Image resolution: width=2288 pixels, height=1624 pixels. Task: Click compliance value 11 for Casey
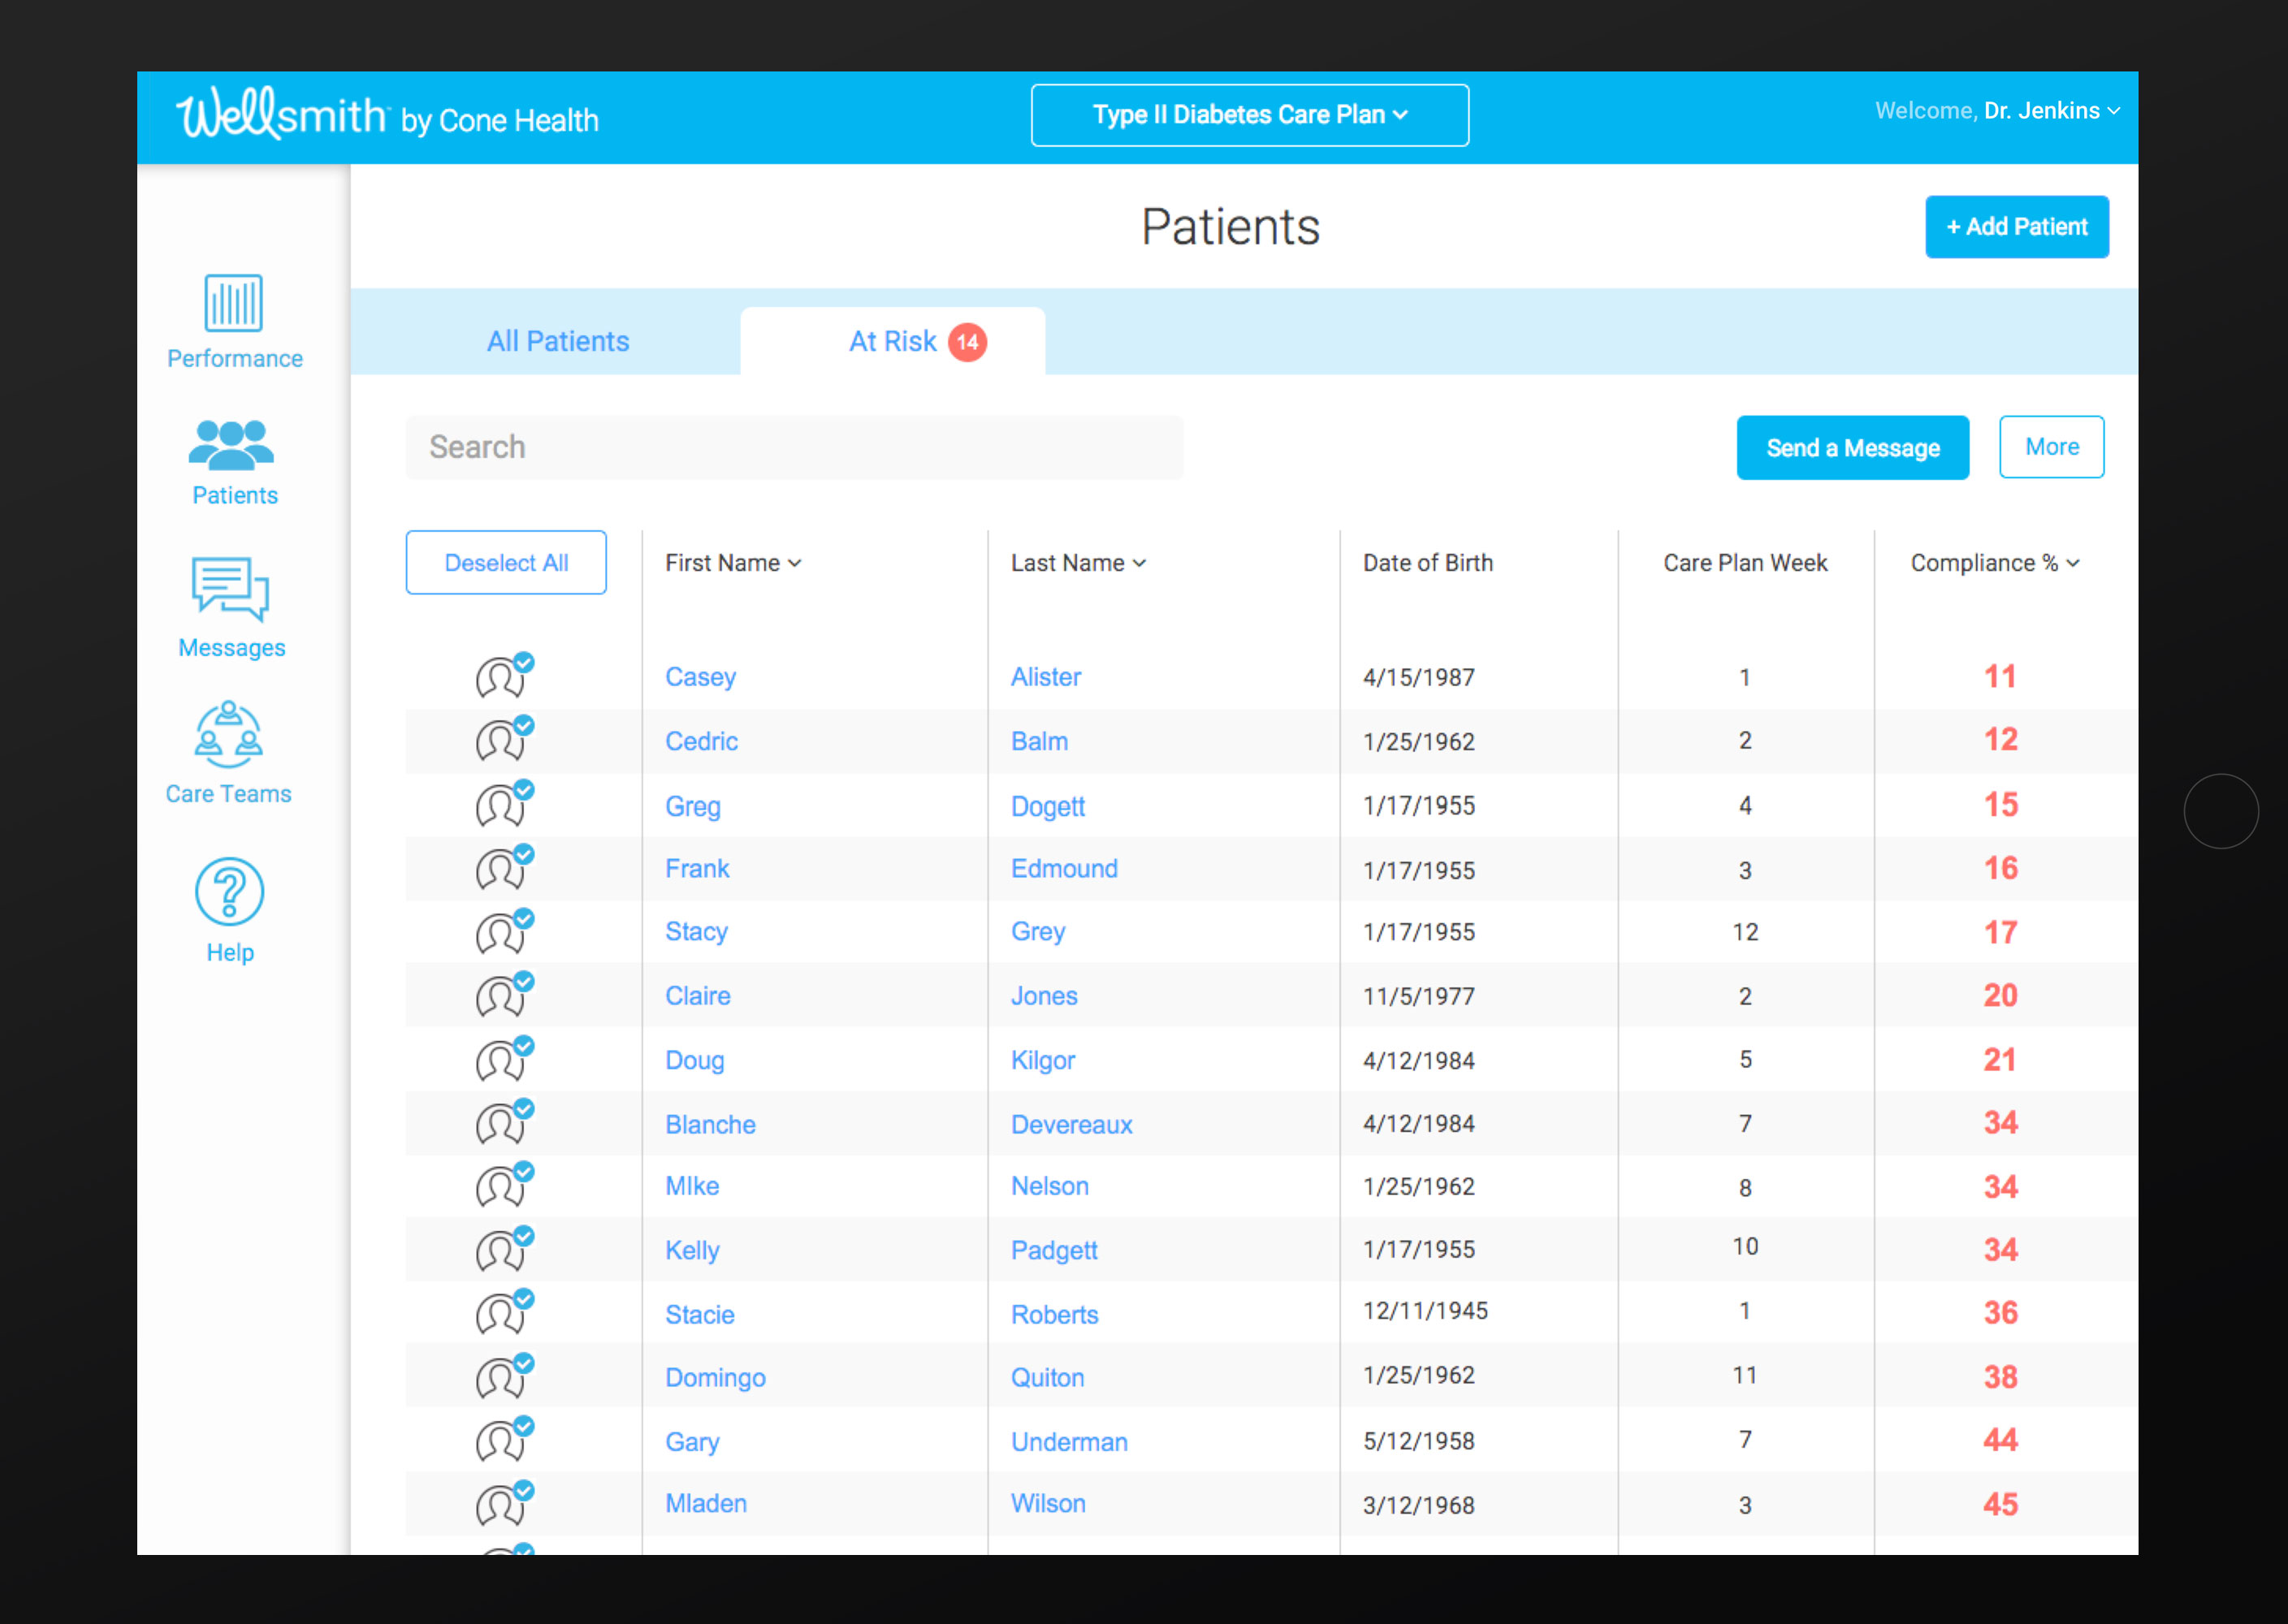pyautogui.click(x=2000, y=676)
